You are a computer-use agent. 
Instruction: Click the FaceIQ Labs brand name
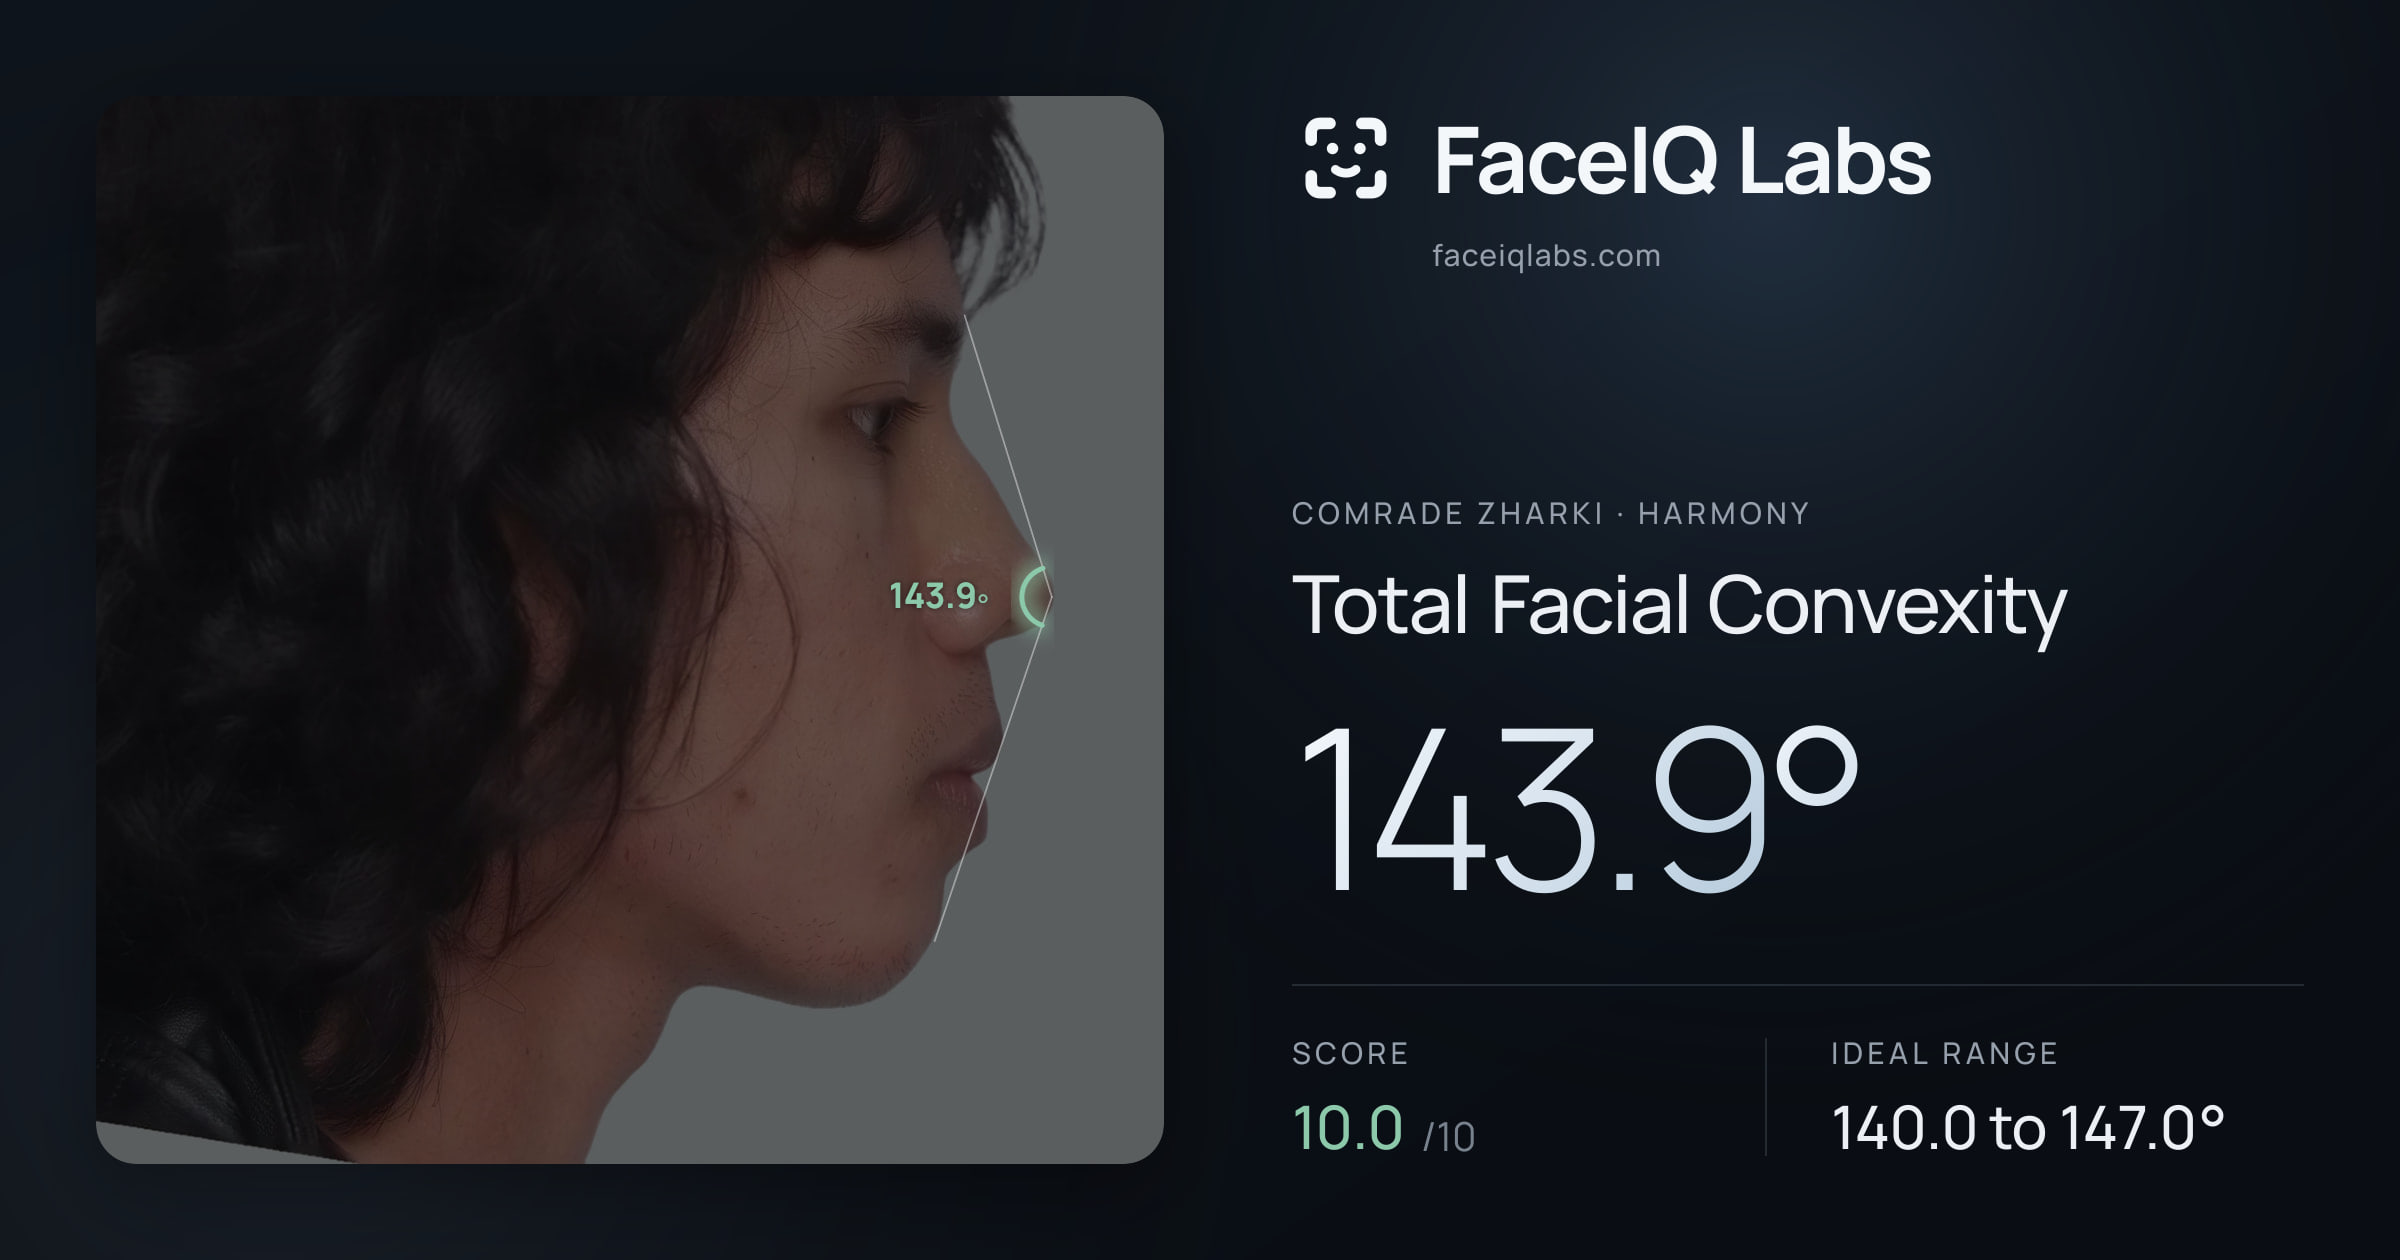1683,161
